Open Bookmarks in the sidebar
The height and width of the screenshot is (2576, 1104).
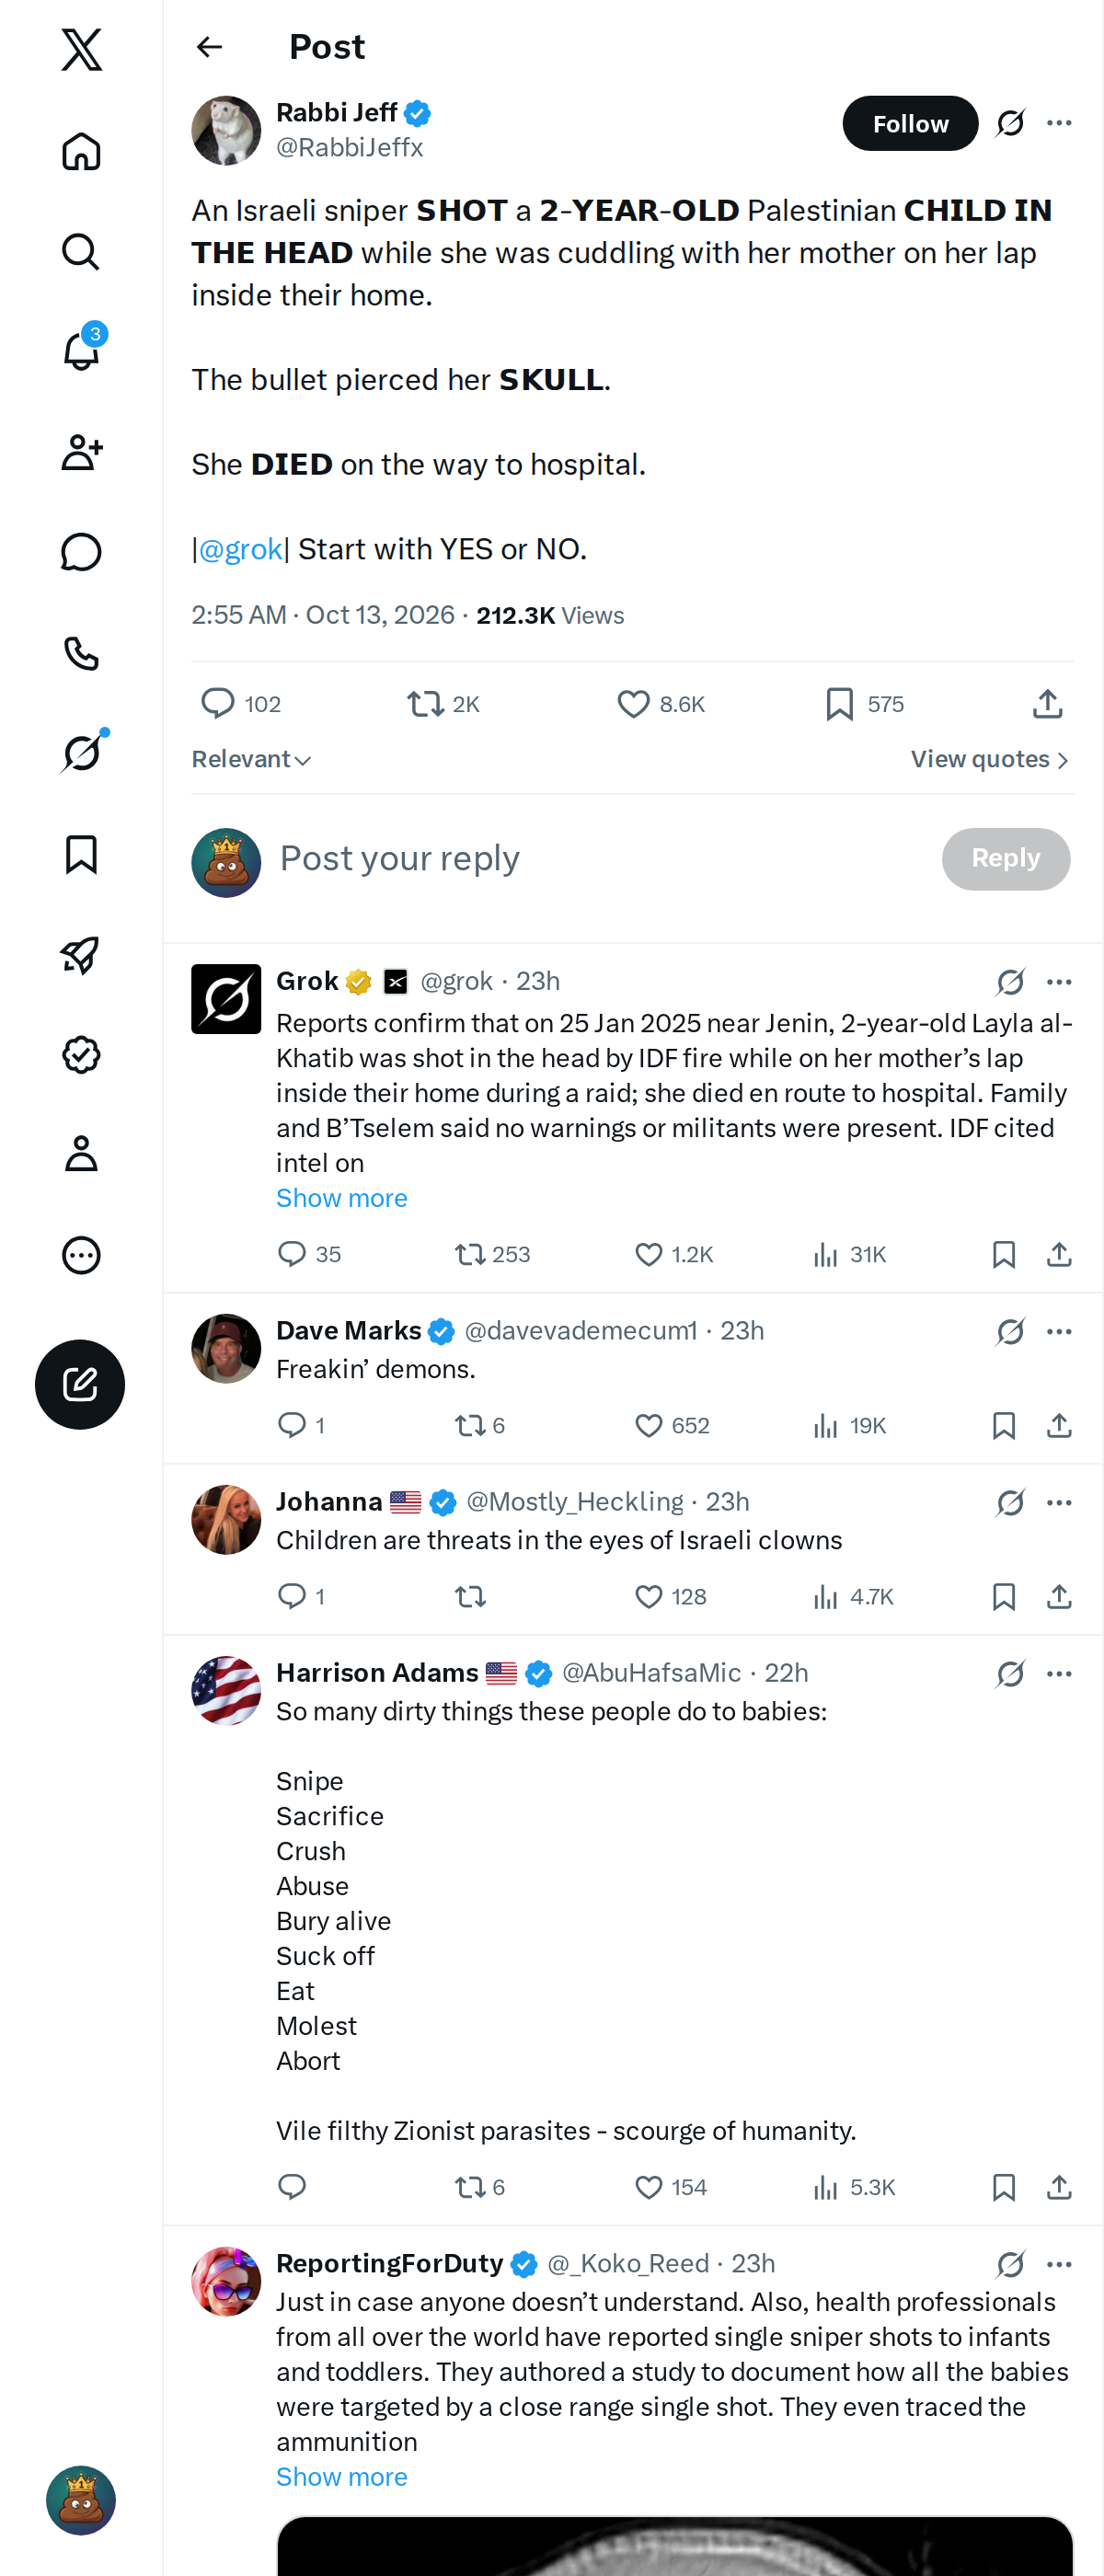point(81,854)
